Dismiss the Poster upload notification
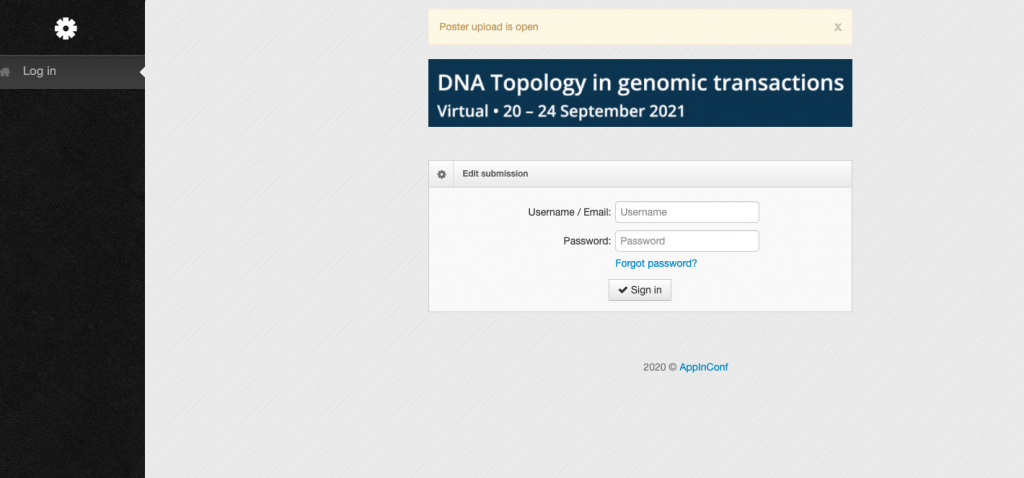The width and height of the screenshot is (1024, 478). pyautogui.click(x=837, y=27)
